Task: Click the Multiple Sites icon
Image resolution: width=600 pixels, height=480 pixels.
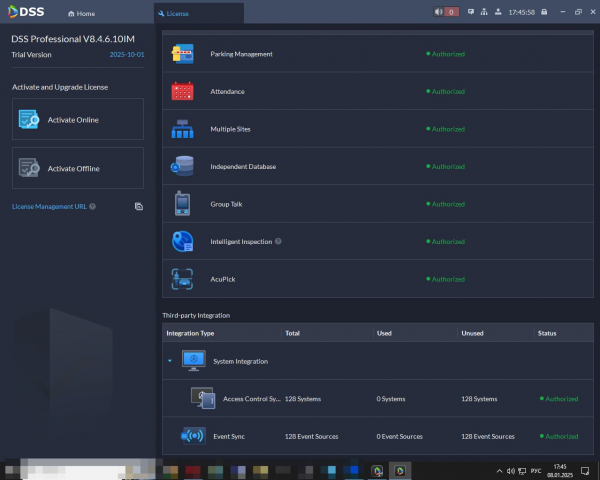Action: point(183,129)
